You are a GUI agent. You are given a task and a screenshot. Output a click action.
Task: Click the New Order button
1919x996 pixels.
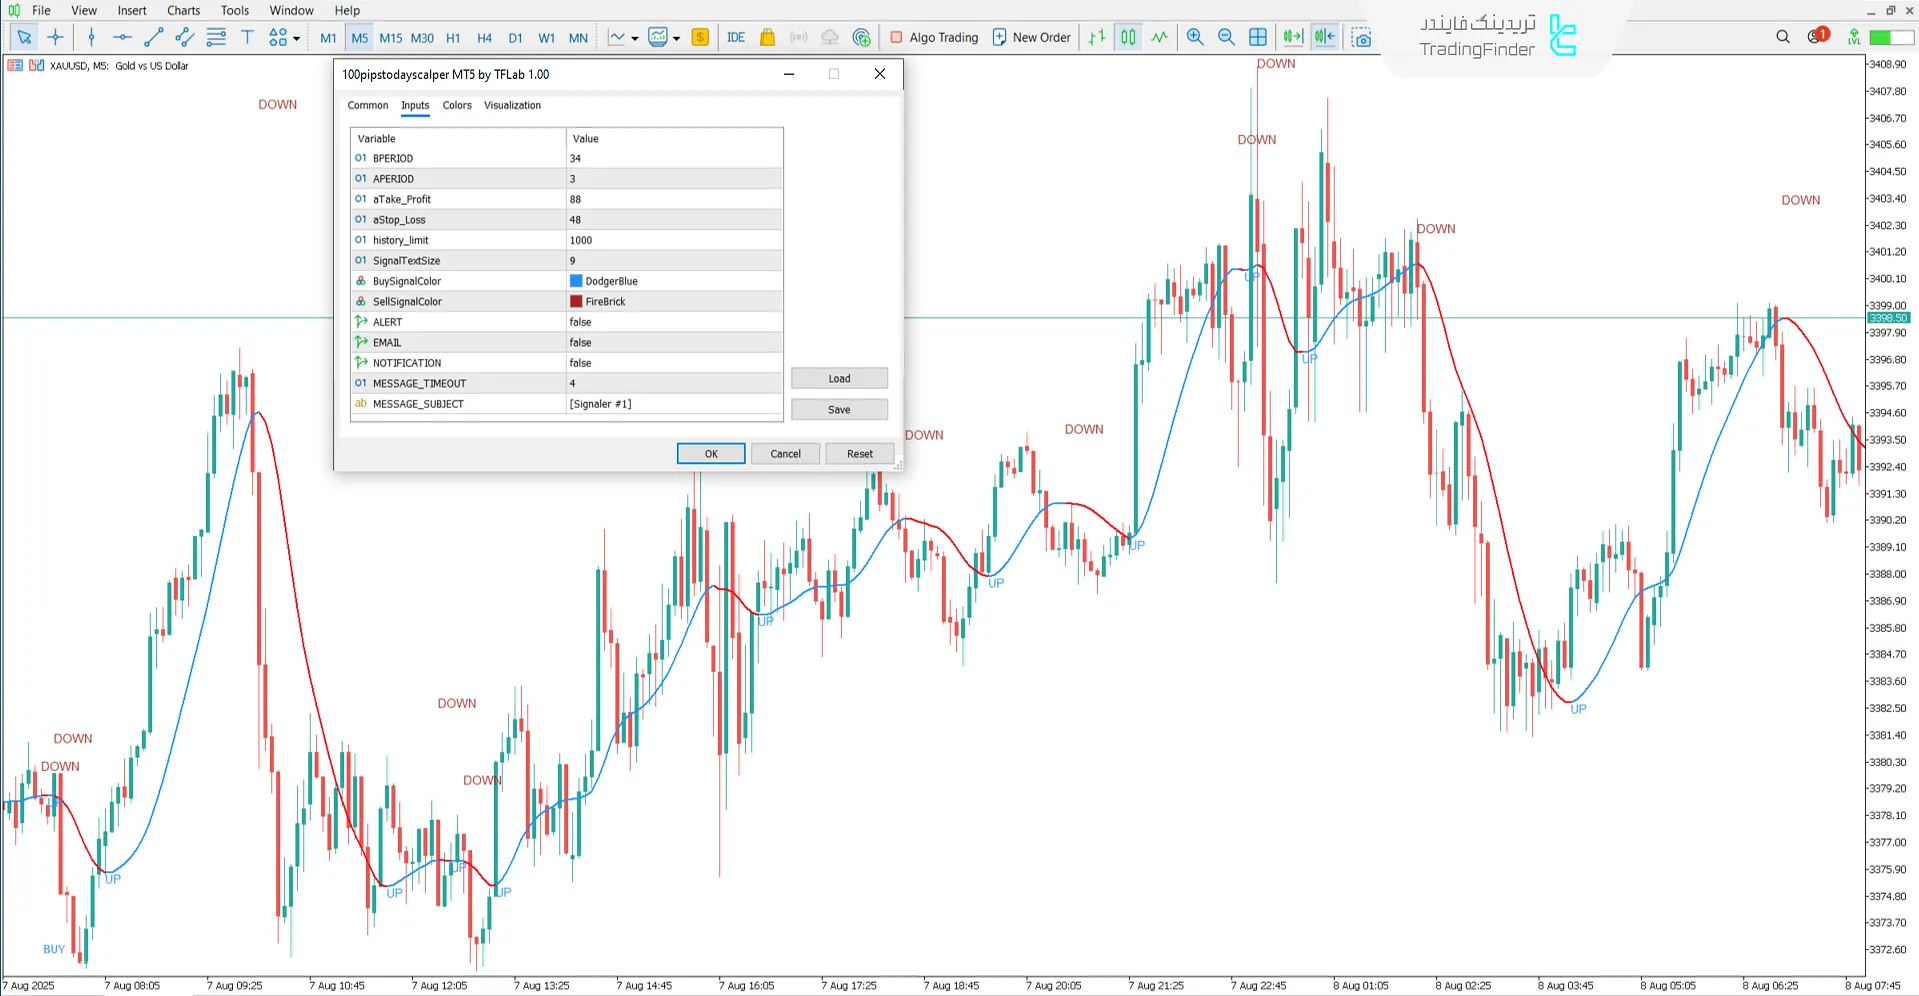(1032, 37)
